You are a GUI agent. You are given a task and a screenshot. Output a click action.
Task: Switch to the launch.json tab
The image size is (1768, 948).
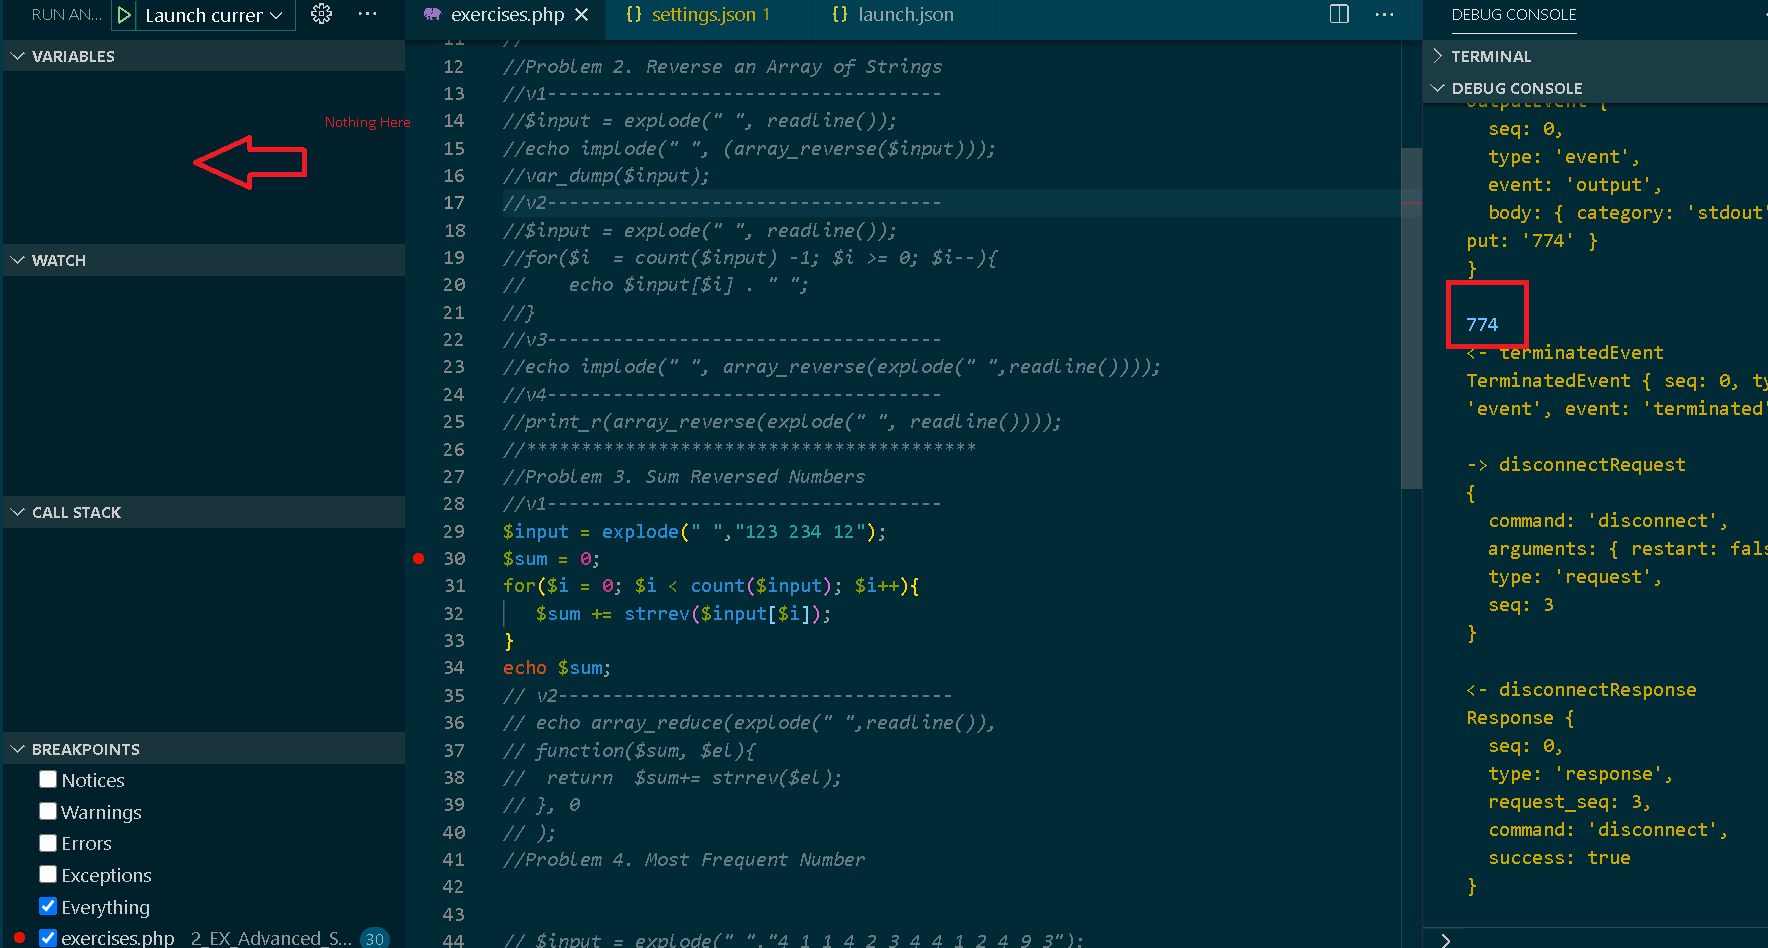tap(905, 15)
